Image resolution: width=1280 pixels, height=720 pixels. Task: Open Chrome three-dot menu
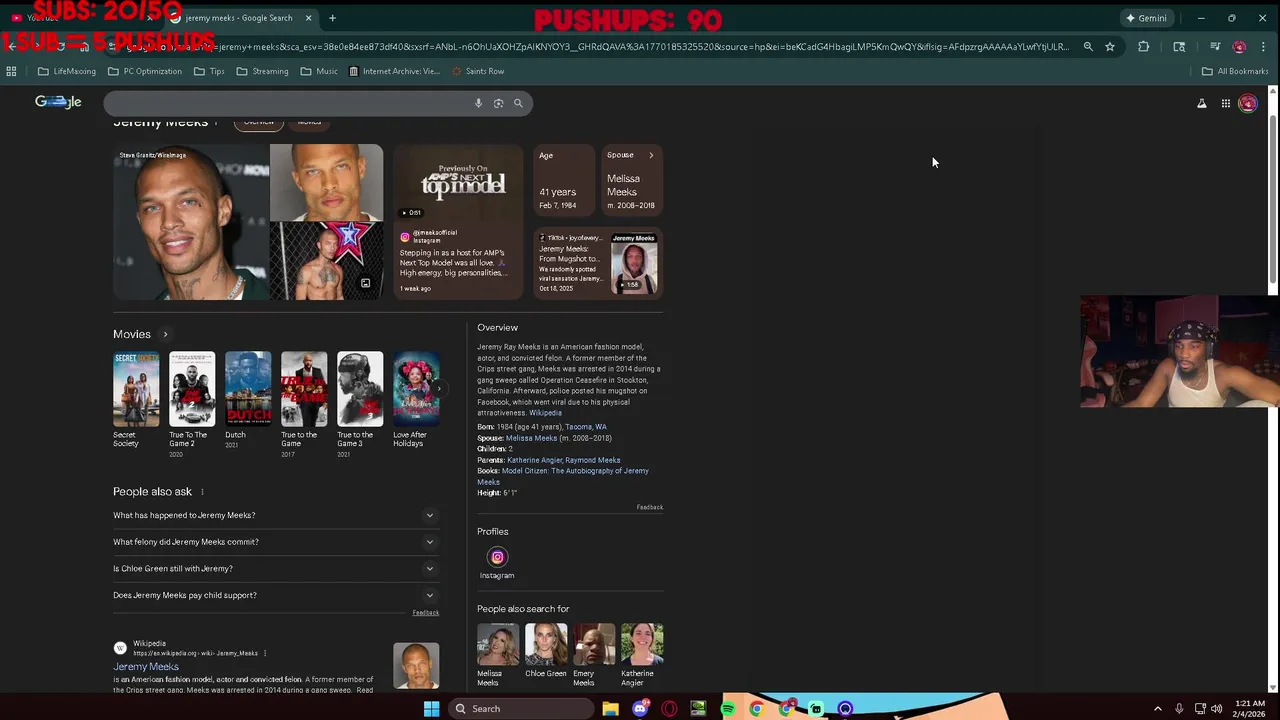pyautogui.click(x=1264, y=47)
